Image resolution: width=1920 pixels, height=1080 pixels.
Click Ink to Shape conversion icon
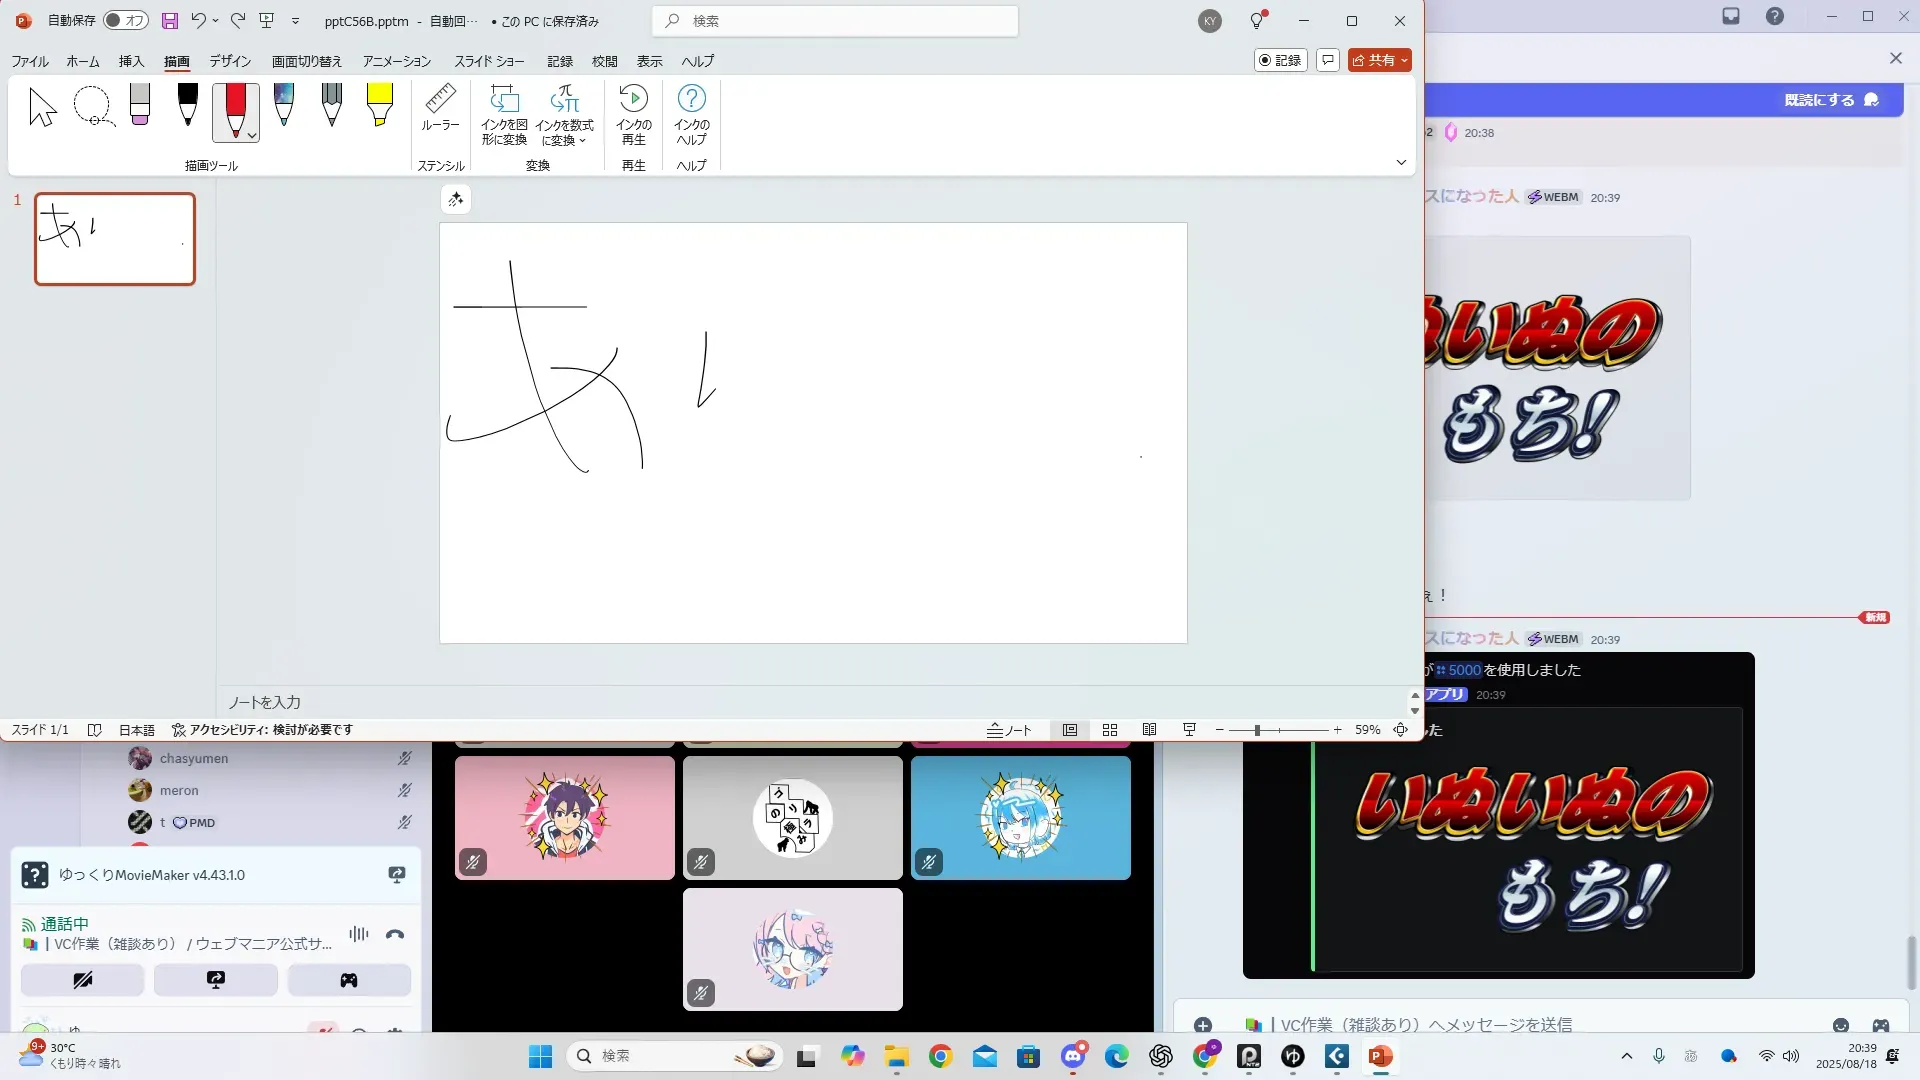coord(504,99)
